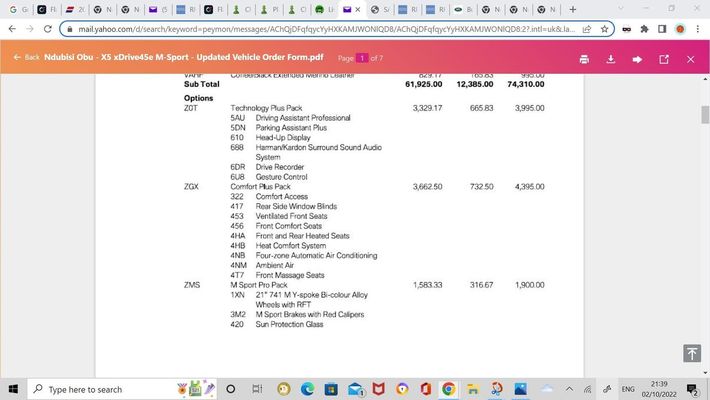The width and height of the screenshot is (710, 400).
Task: Switch to the green oval Land Rover tab
Action: point(463,9)
